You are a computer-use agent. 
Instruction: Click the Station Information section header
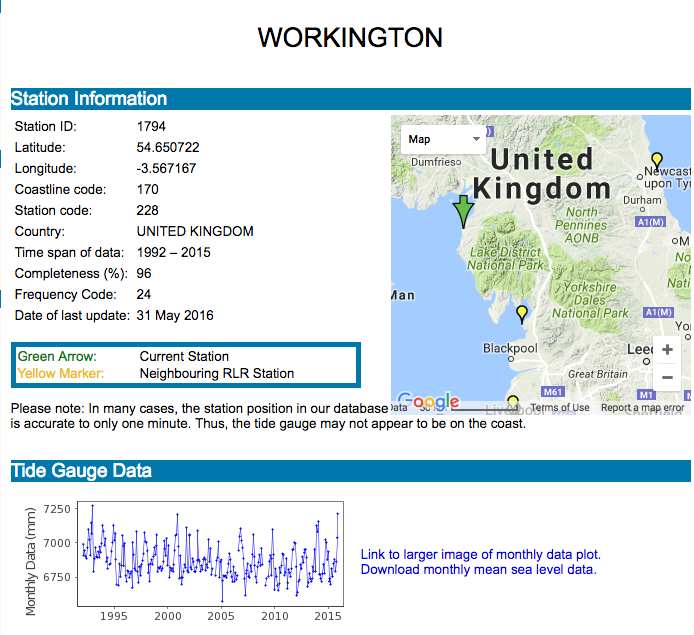pyautogui.click(x=351, y=99)
